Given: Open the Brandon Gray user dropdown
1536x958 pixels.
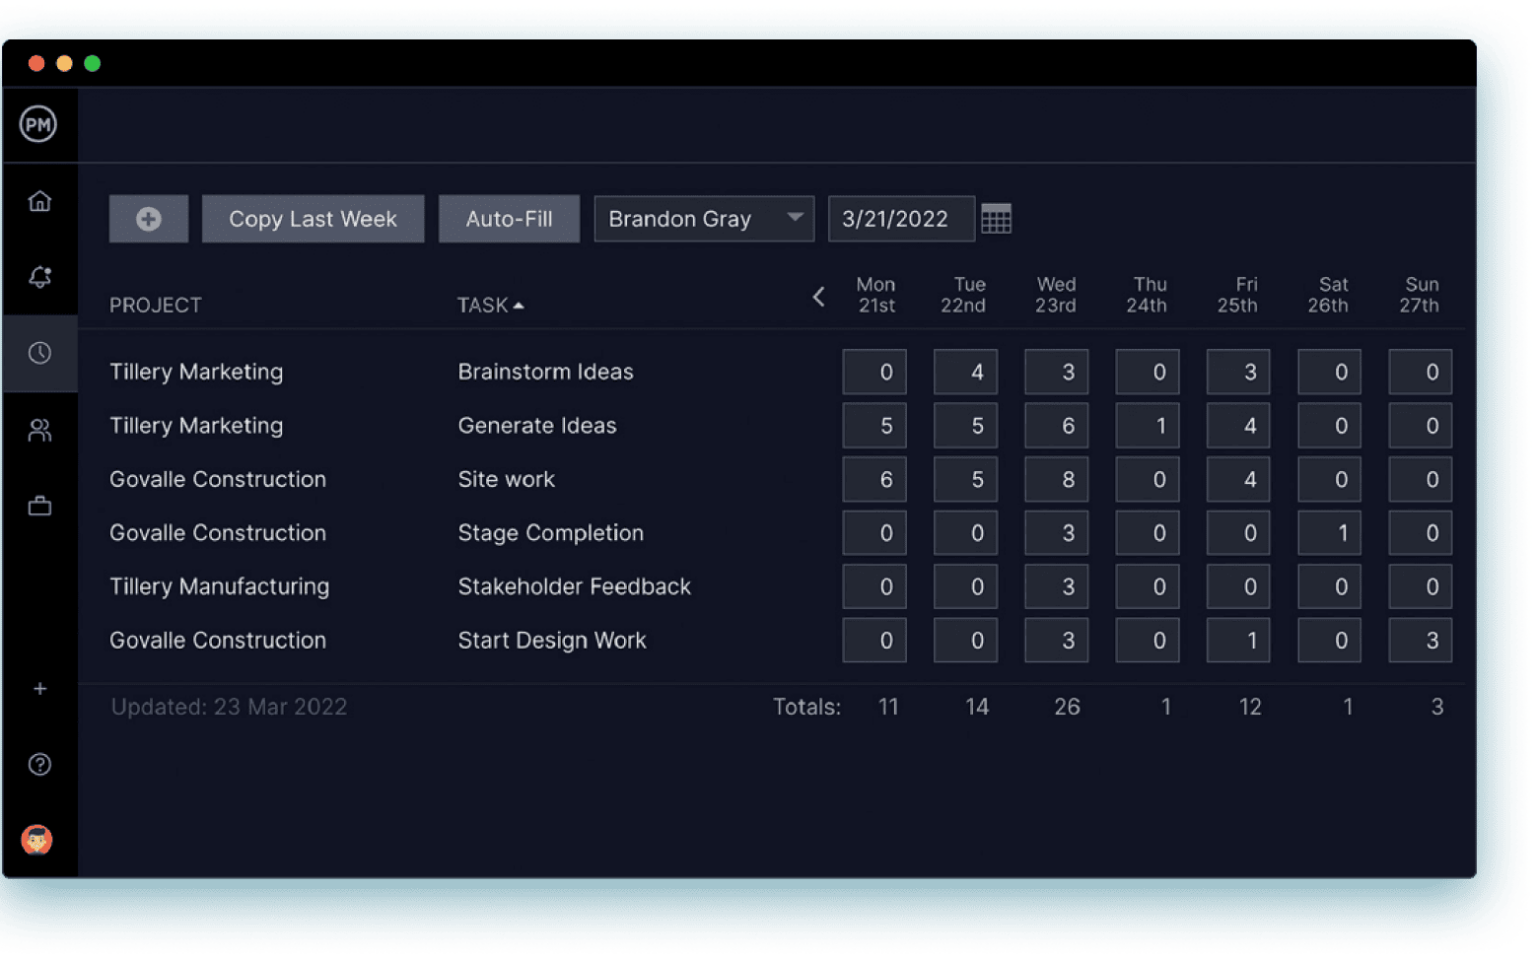Looking at the screenshot, I should pyautogui.click(x=703, y=218).
